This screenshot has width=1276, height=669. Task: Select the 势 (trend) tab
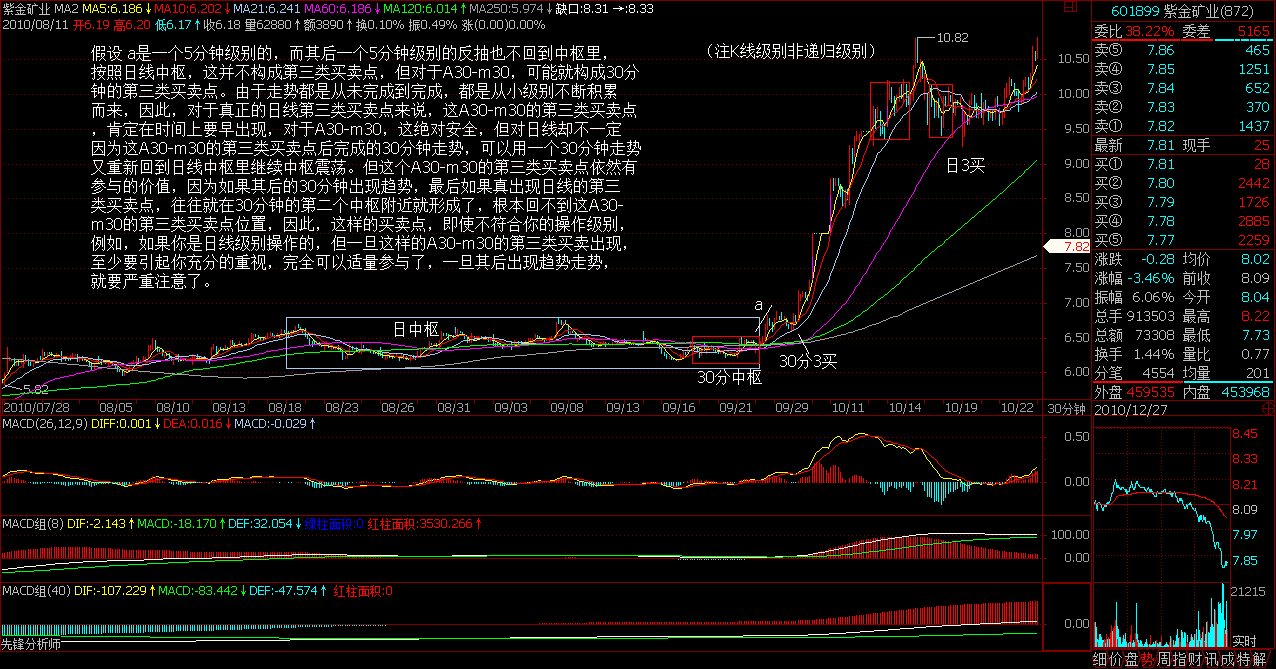click(x=1149, y=659)
